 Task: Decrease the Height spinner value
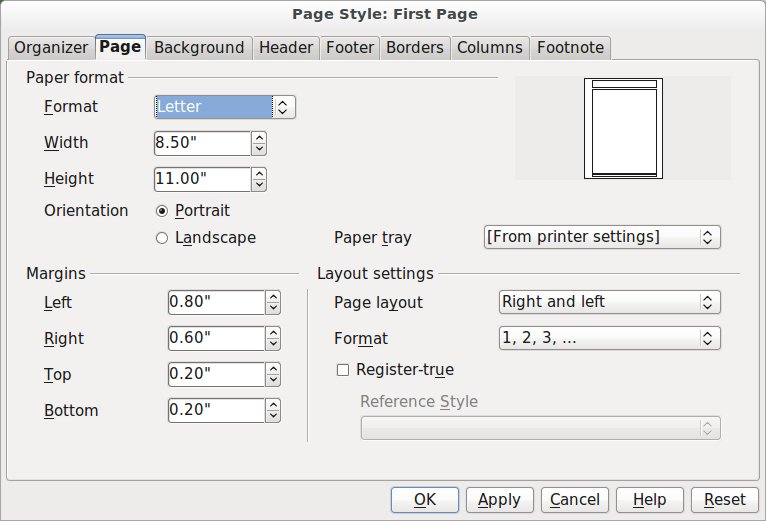click(259, 185)
